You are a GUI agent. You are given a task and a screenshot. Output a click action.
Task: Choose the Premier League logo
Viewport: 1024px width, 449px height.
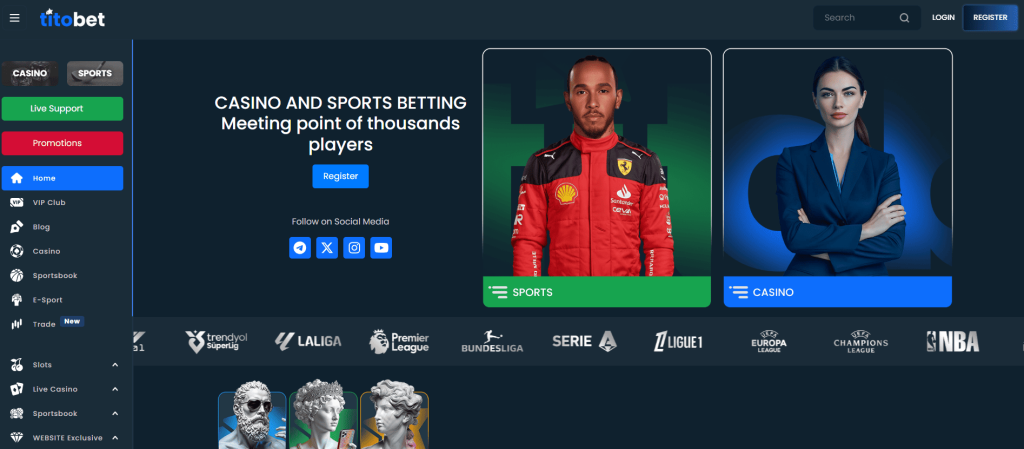point(399,341)
